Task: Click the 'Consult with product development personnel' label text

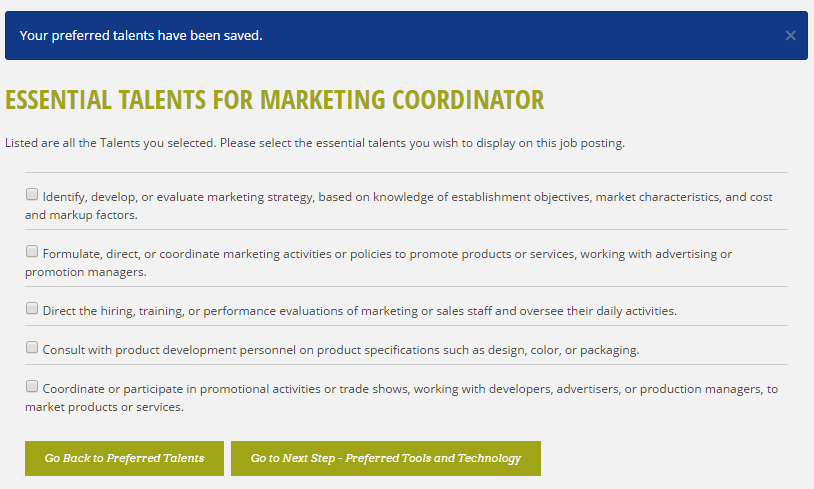Action: point(341,350)
